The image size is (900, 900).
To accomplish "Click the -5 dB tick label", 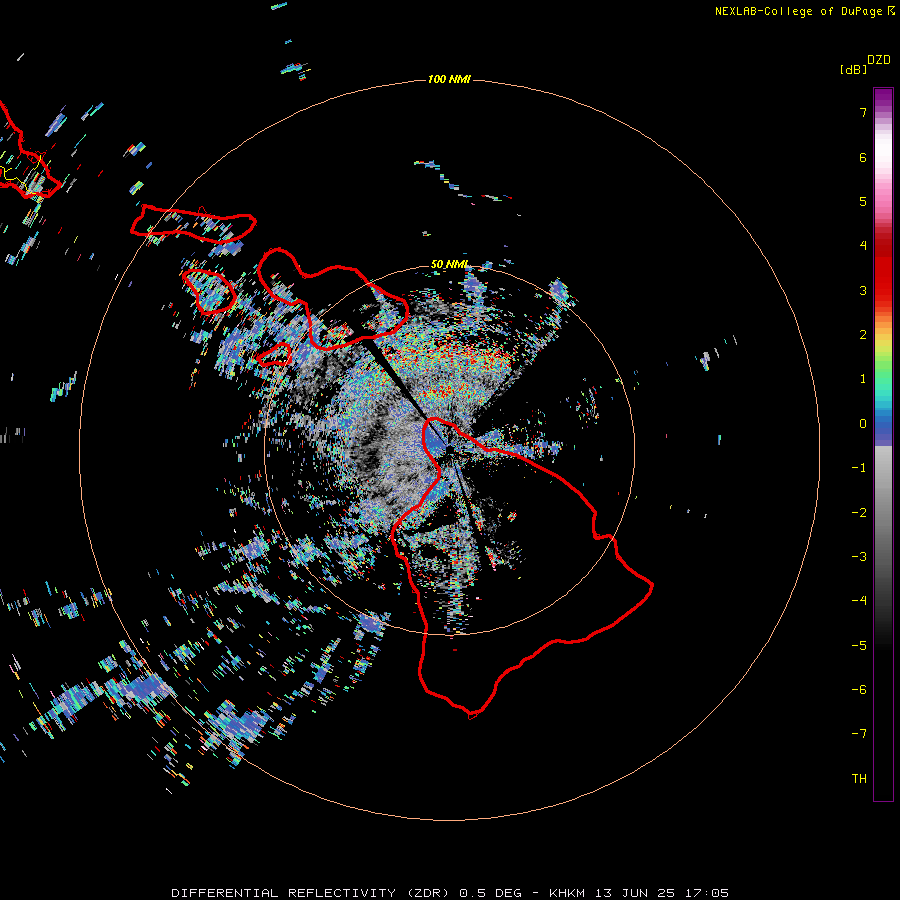I will pyautogui.click(x=859, y=646).
